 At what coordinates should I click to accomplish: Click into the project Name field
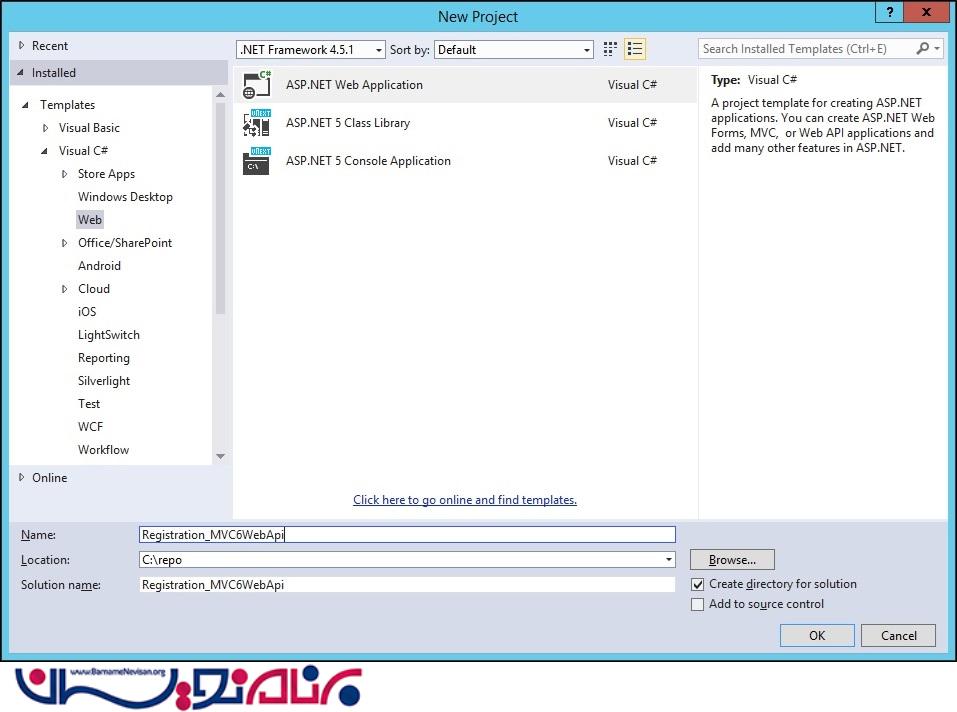[x=407, y=535]
